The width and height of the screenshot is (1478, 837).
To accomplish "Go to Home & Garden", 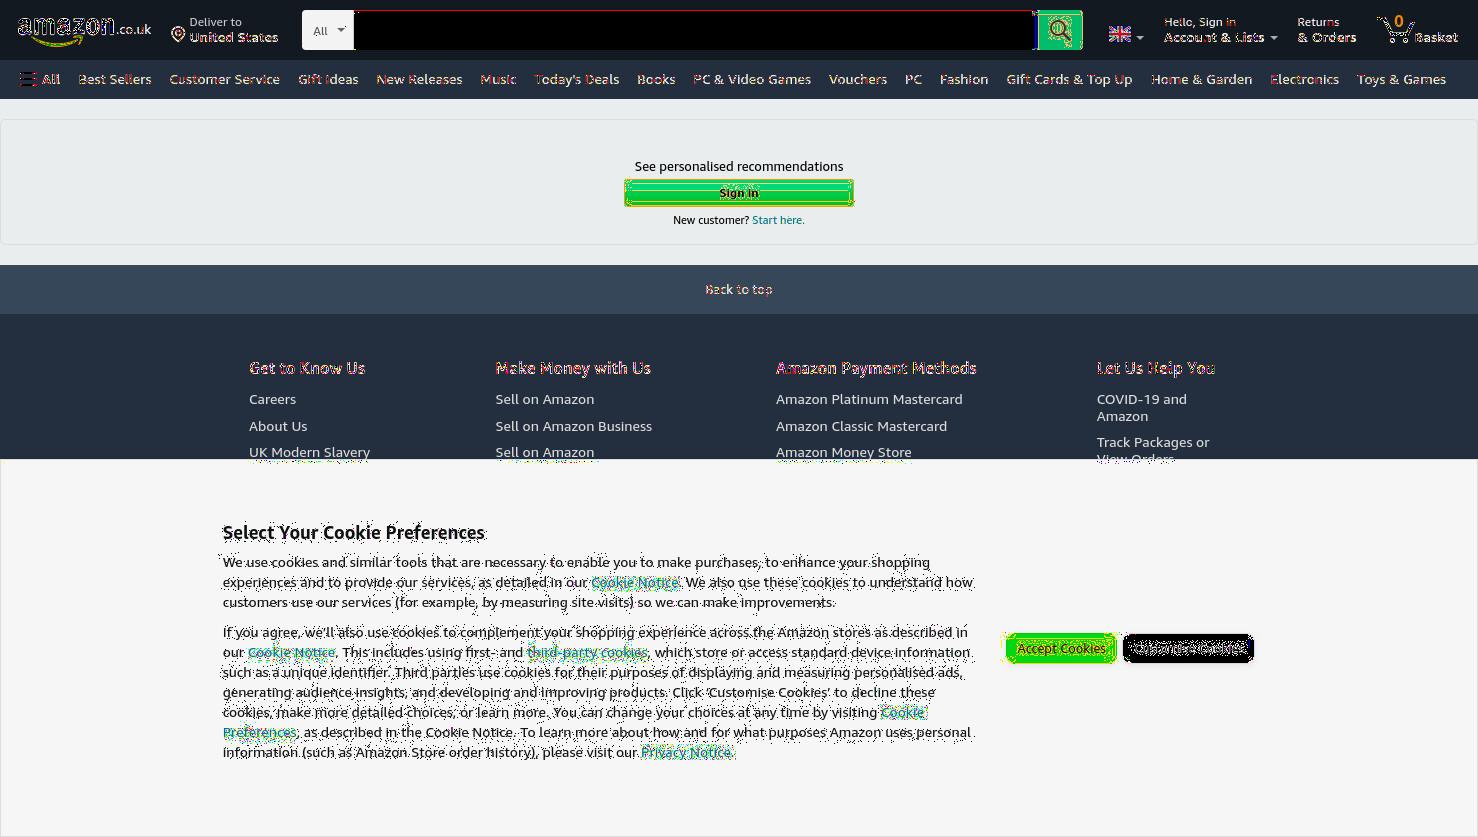I will [x=1201, y=79].
